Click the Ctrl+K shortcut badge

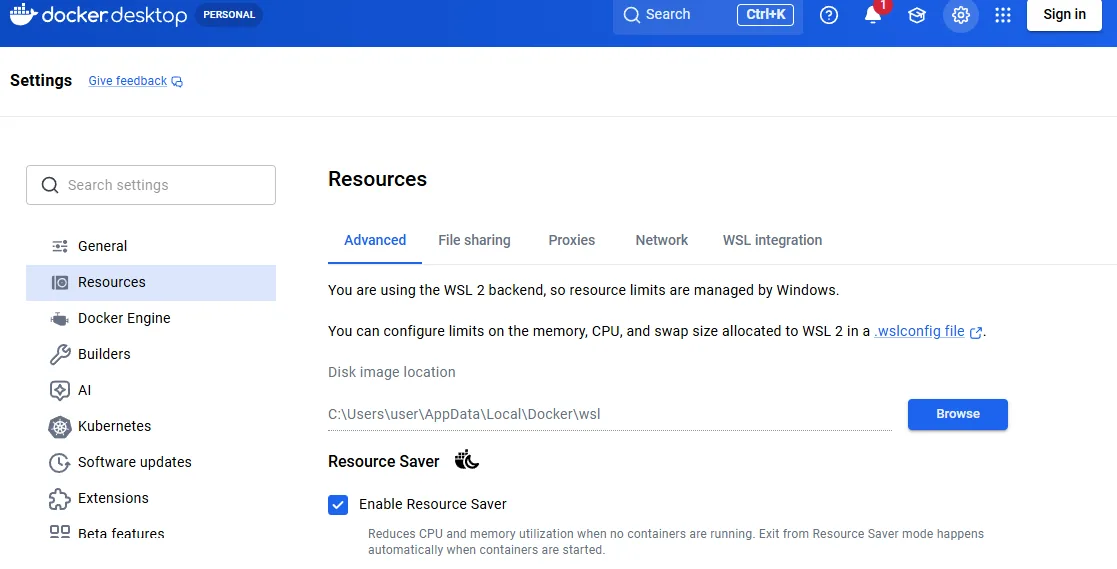(765, 15)
